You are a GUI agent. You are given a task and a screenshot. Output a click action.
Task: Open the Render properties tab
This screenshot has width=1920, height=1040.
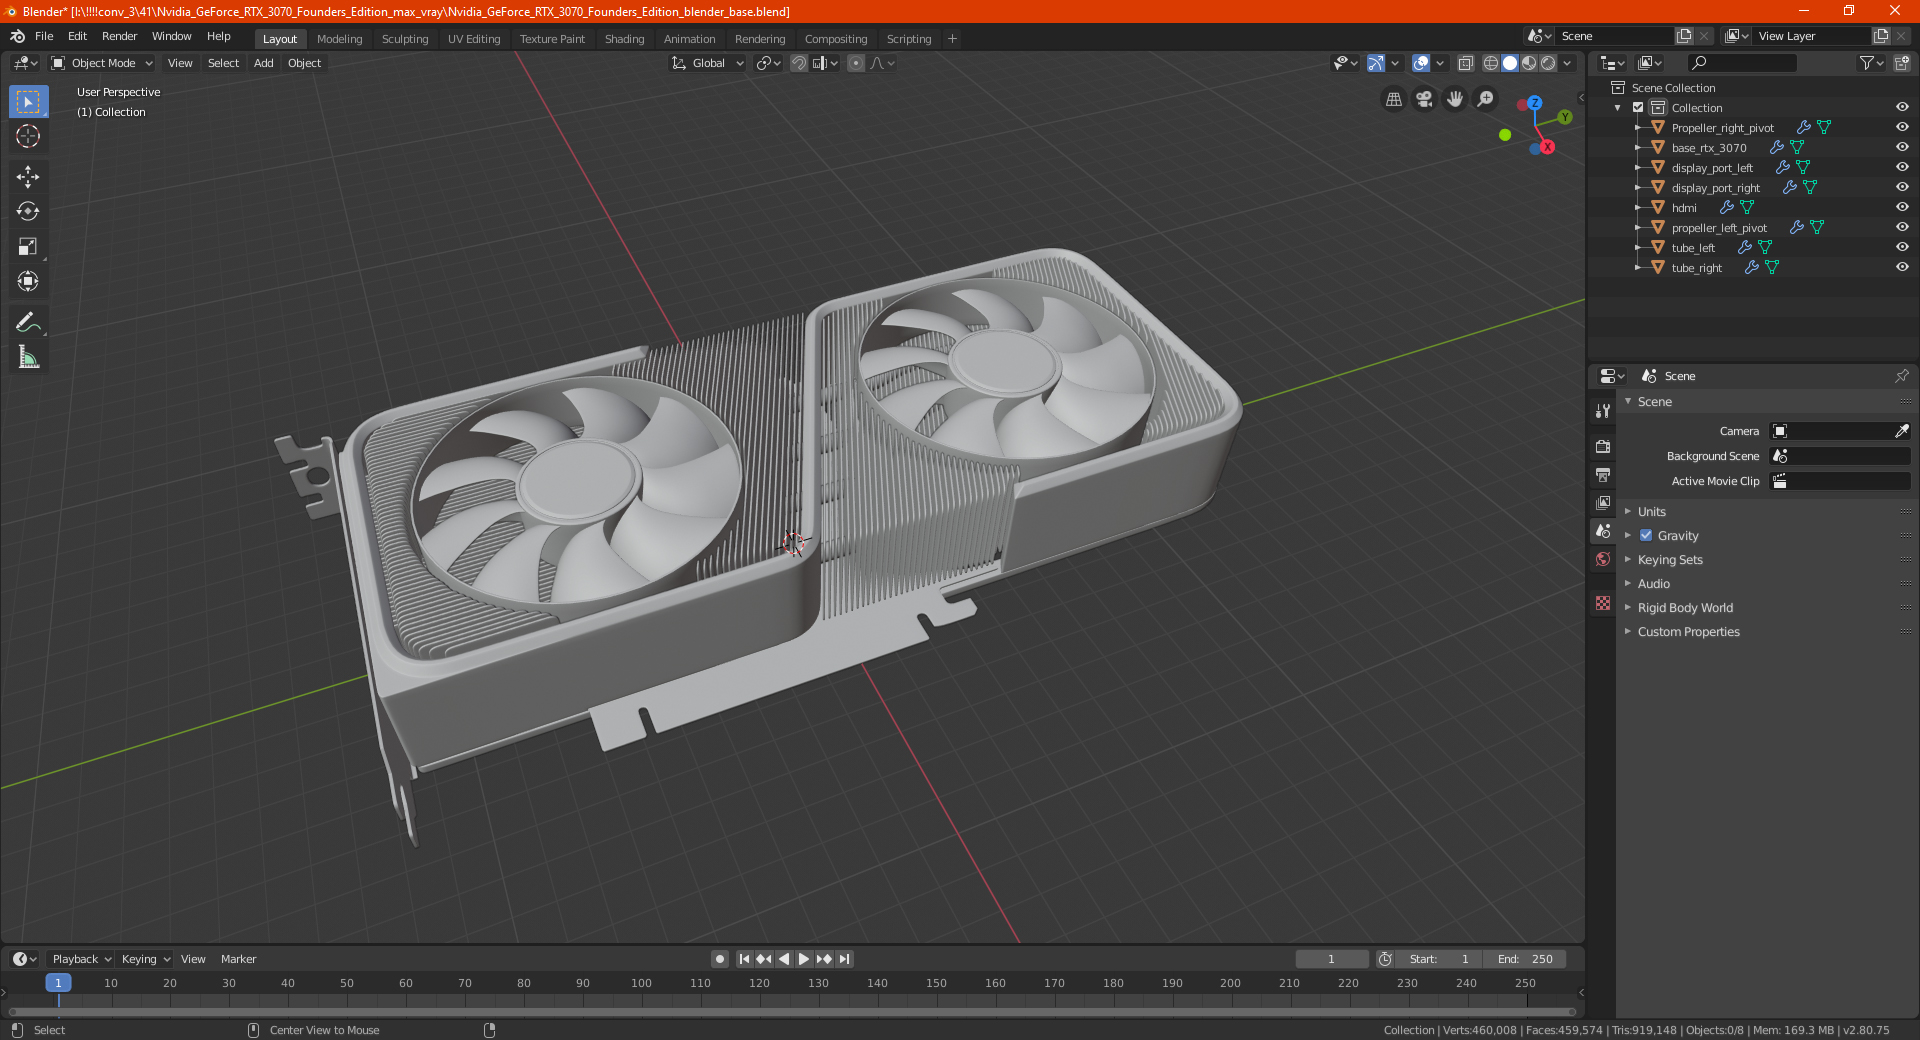(1603, 446)
